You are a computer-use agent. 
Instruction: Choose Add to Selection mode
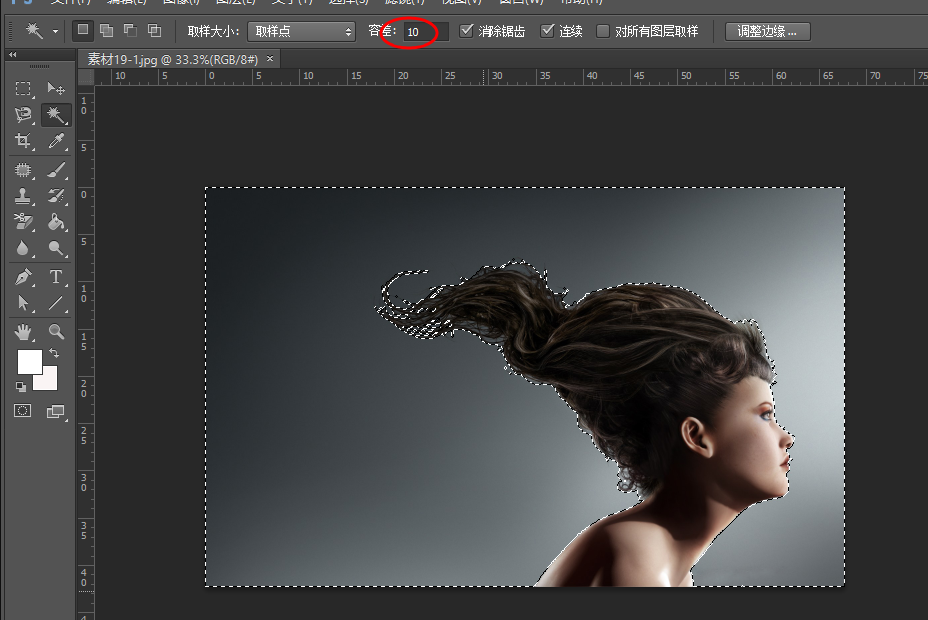pos(107,30)
